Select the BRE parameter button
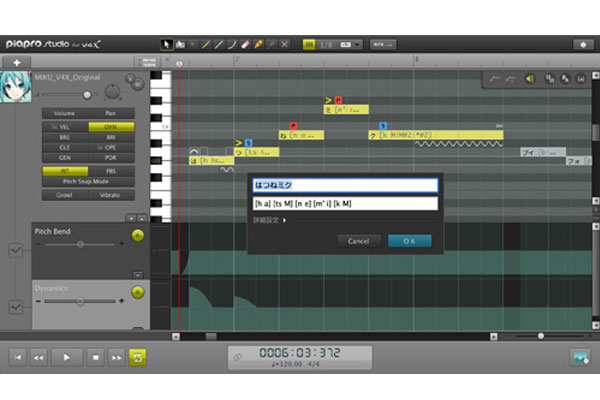The image size is (600, 400). pos(65,137)
